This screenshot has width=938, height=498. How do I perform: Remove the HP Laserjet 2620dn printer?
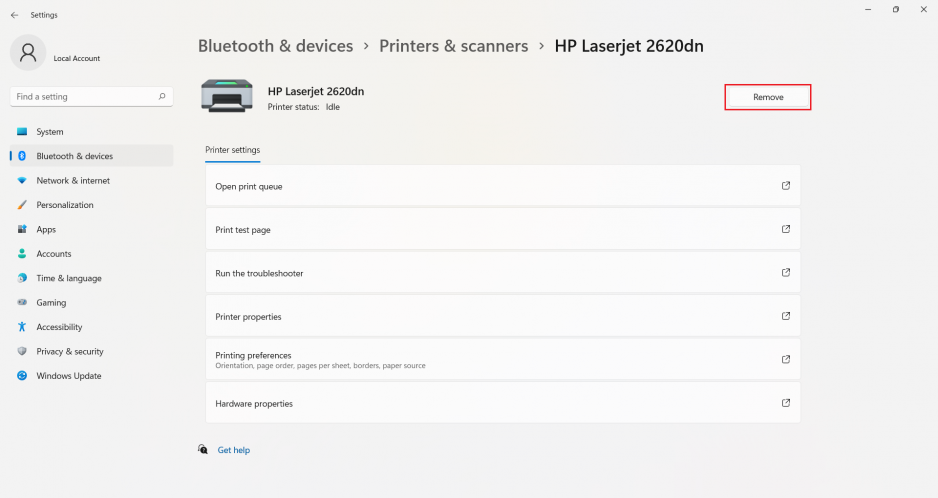click(x=767, y=97)
